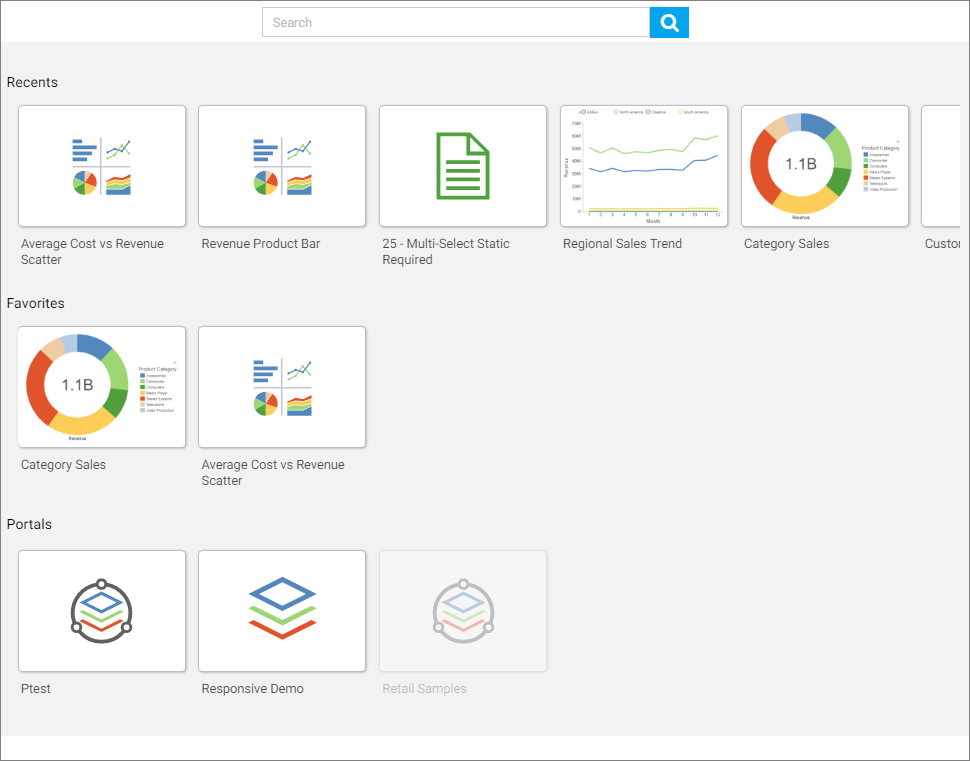Click into the Search input field

click(x=456, y=22)
